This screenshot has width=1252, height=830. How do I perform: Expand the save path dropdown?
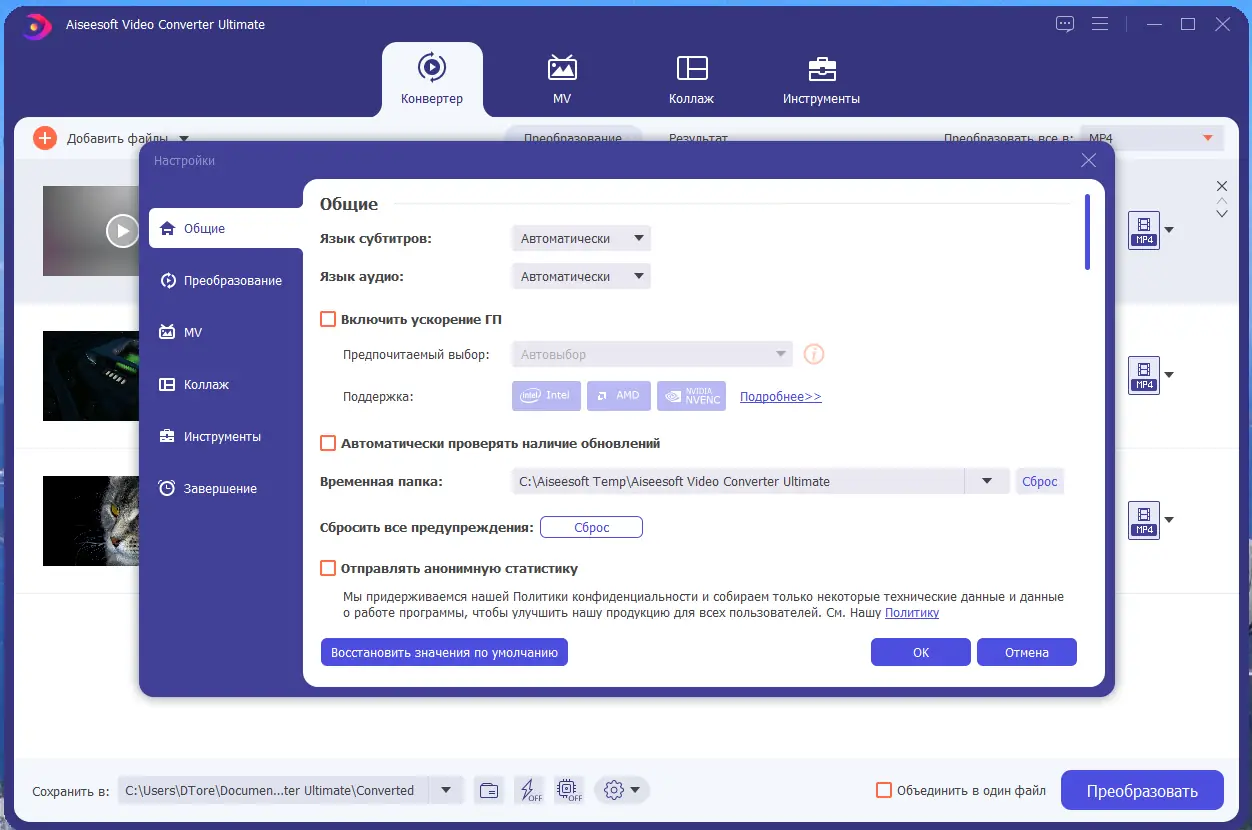(x=446, y=790)
